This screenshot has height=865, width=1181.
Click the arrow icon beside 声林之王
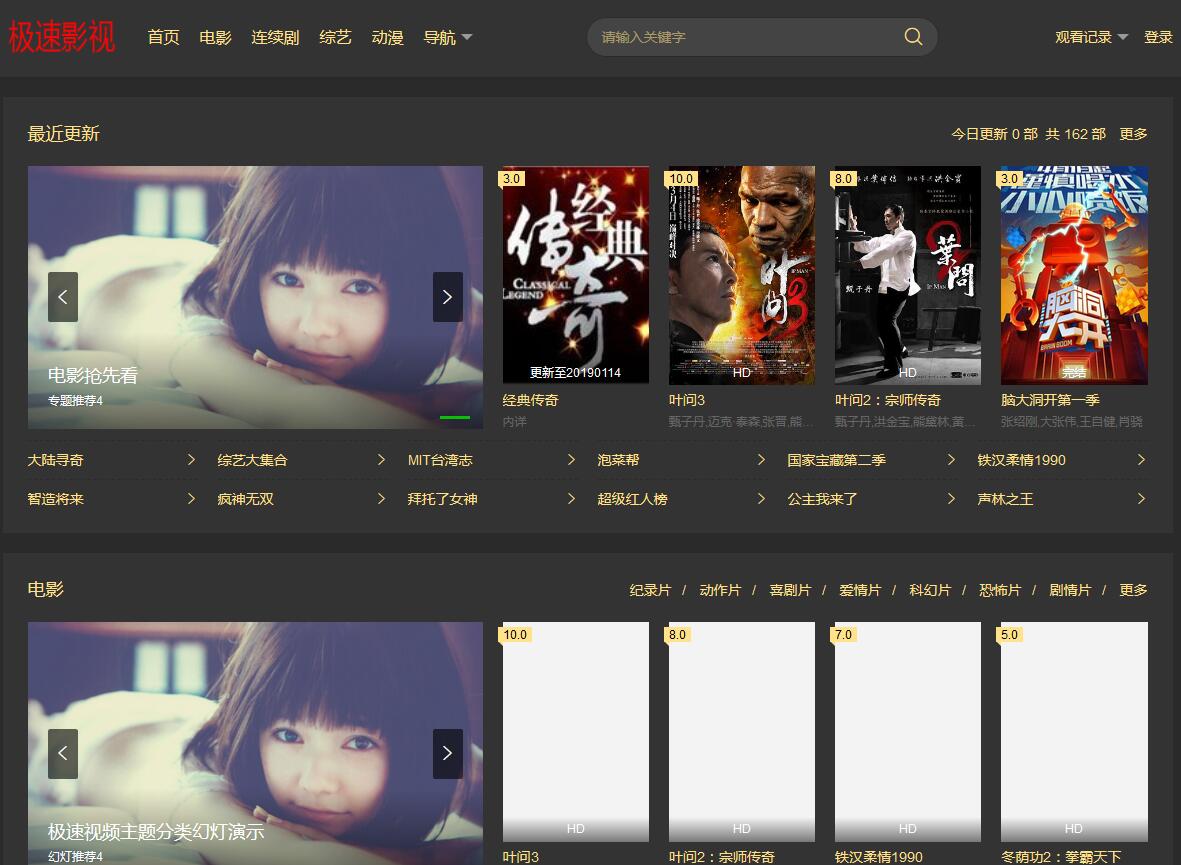pyautogui.click(x=1141, y=499)
